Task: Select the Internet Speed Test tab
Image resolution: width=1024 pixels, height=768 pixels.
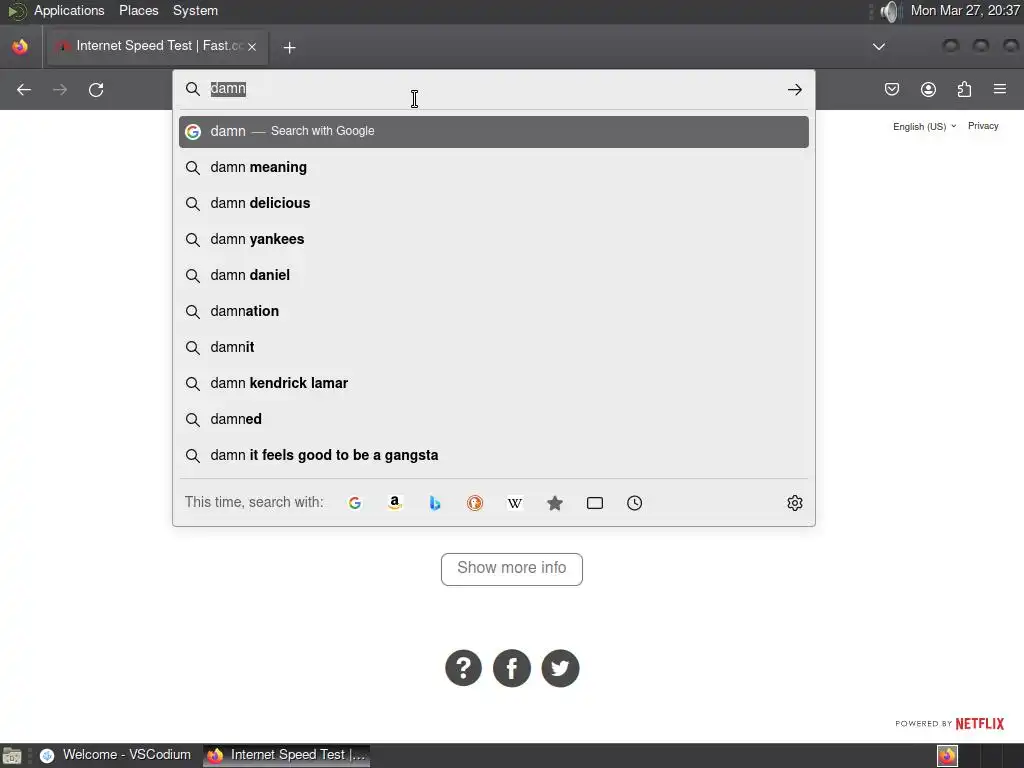Action: click(x=157, y=46)
